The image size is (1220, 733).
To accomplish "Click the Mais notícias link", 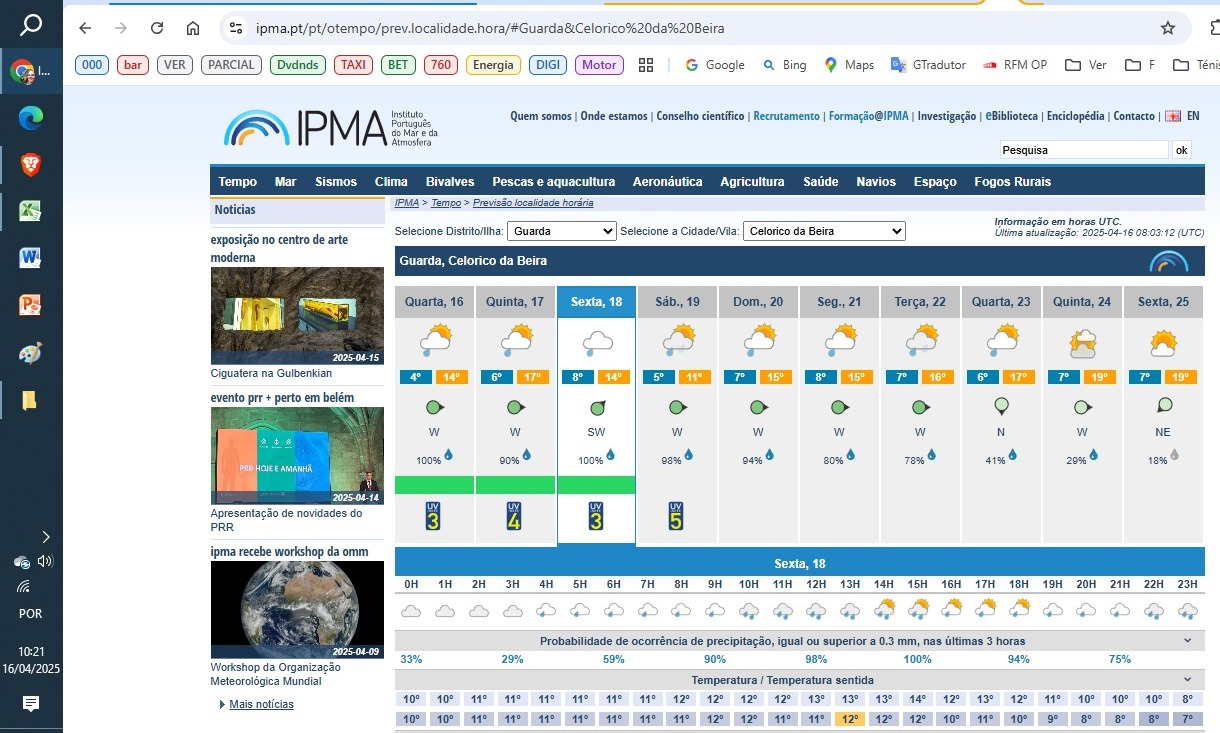I will tap(261, 704).
